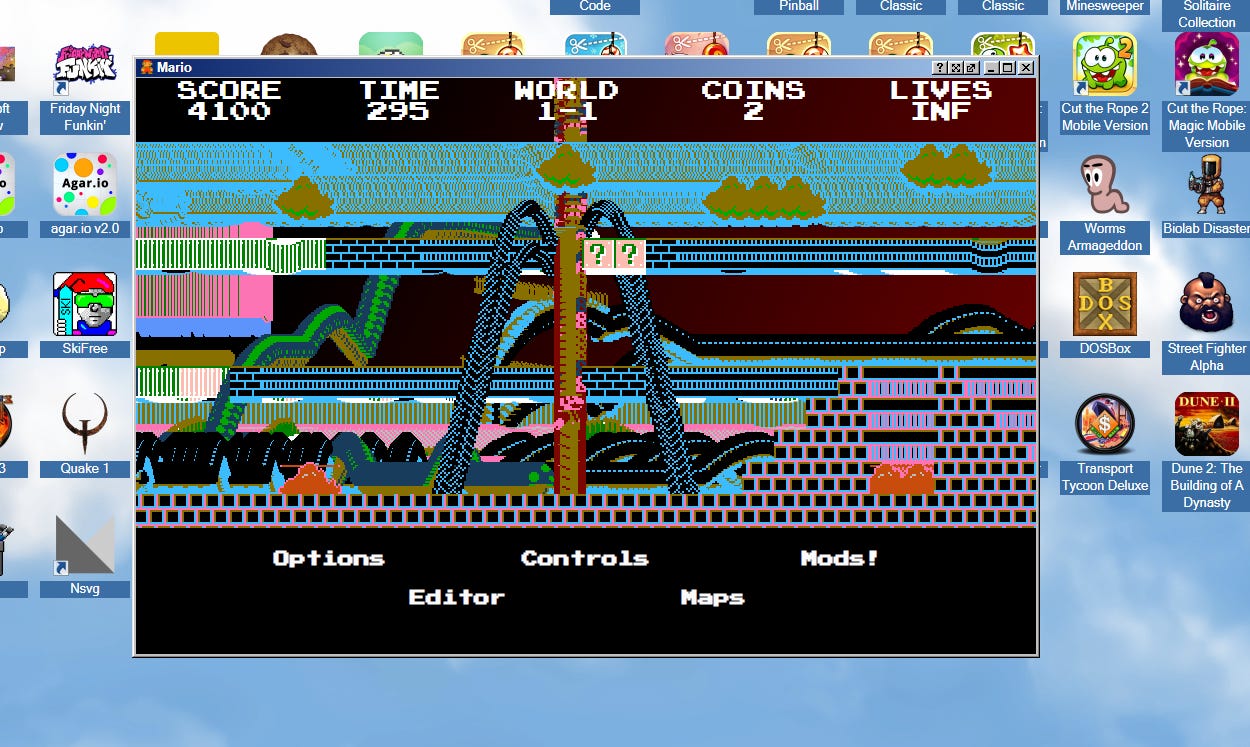Screen dimensions: 1250x747
Task: Click the WORLD indicator in the HUD
Action: point(566,100)
